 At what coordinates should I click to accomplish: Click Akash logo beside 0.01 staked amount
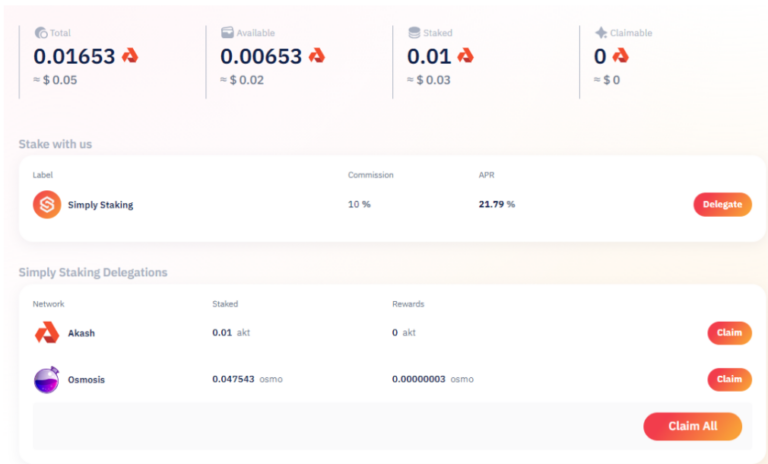pos(465,57)
